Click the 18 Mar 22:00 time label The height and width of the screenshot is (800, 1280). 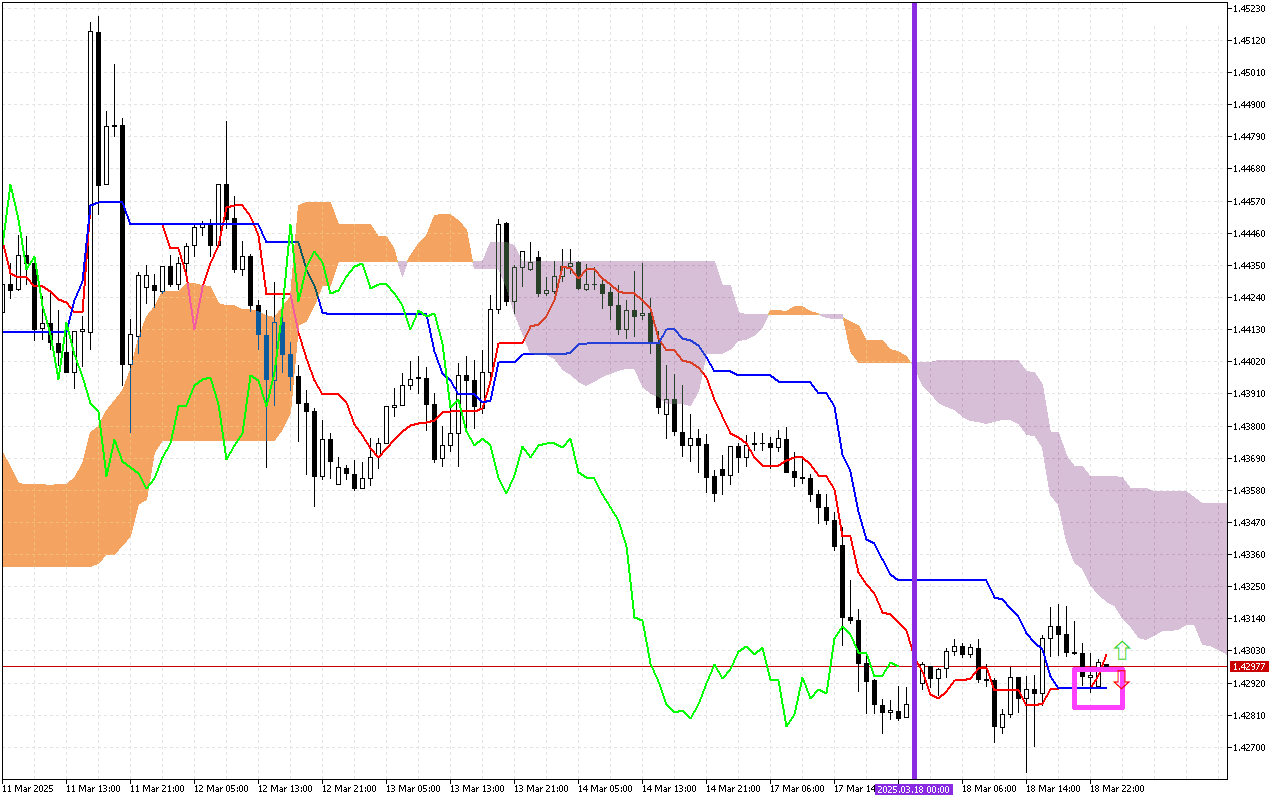(x=1116, y=789)
